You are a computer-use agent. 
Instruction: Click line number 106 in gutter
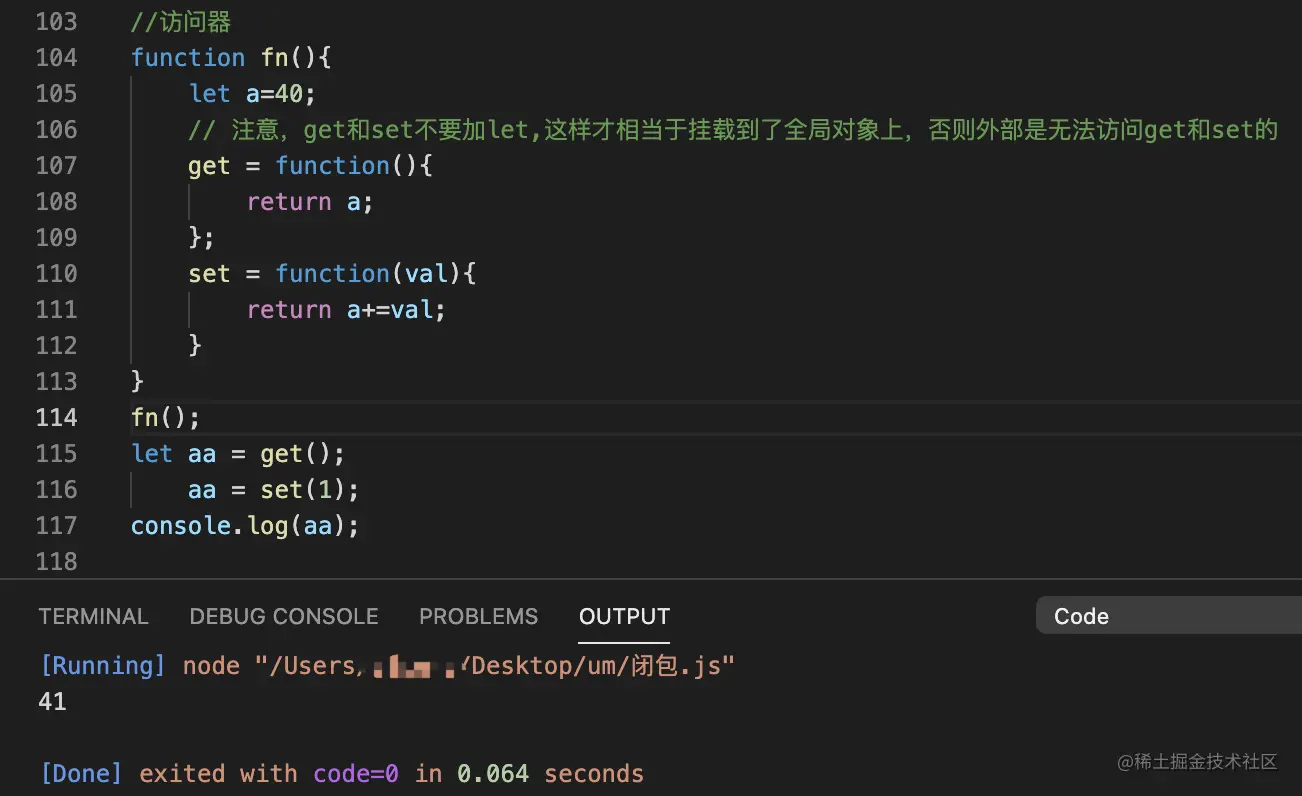click(56, 129)
